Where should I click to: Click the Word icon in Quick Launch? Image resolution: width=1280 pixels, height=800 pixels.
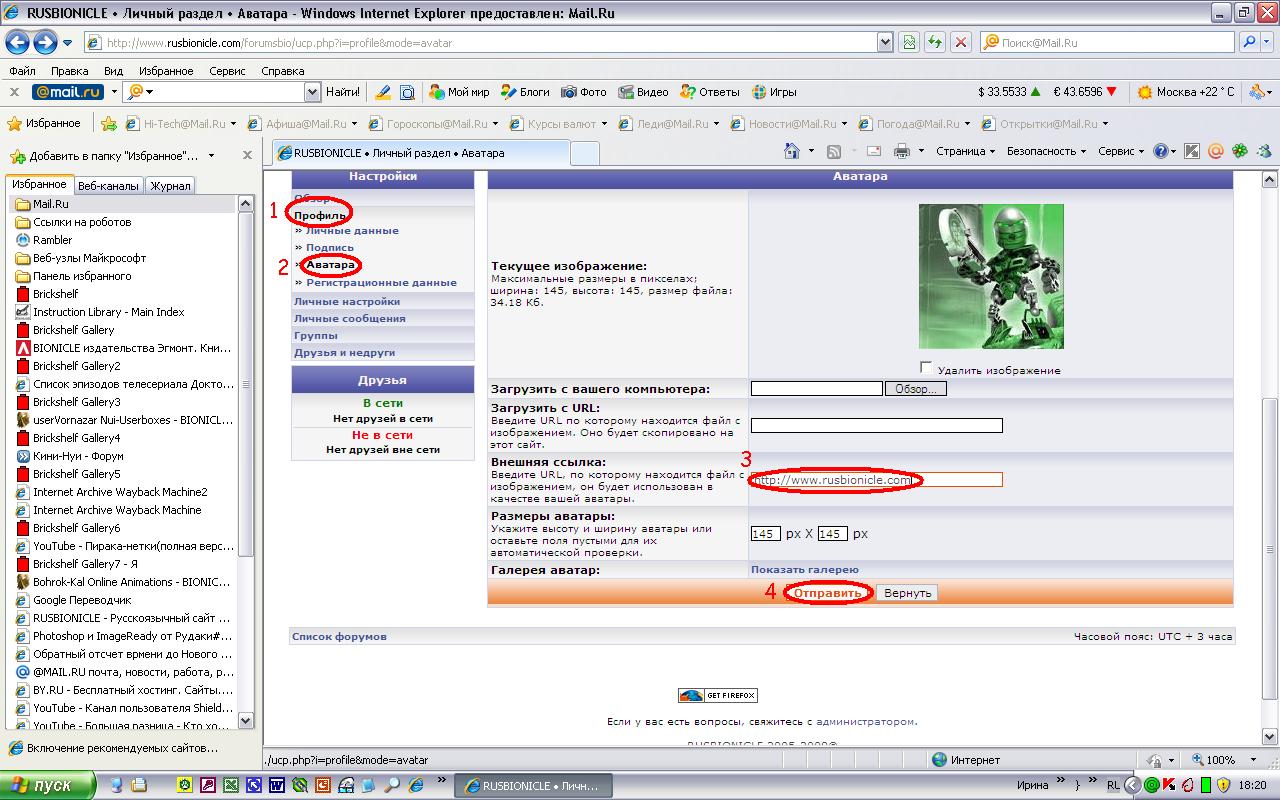click(x=276, y=786)
